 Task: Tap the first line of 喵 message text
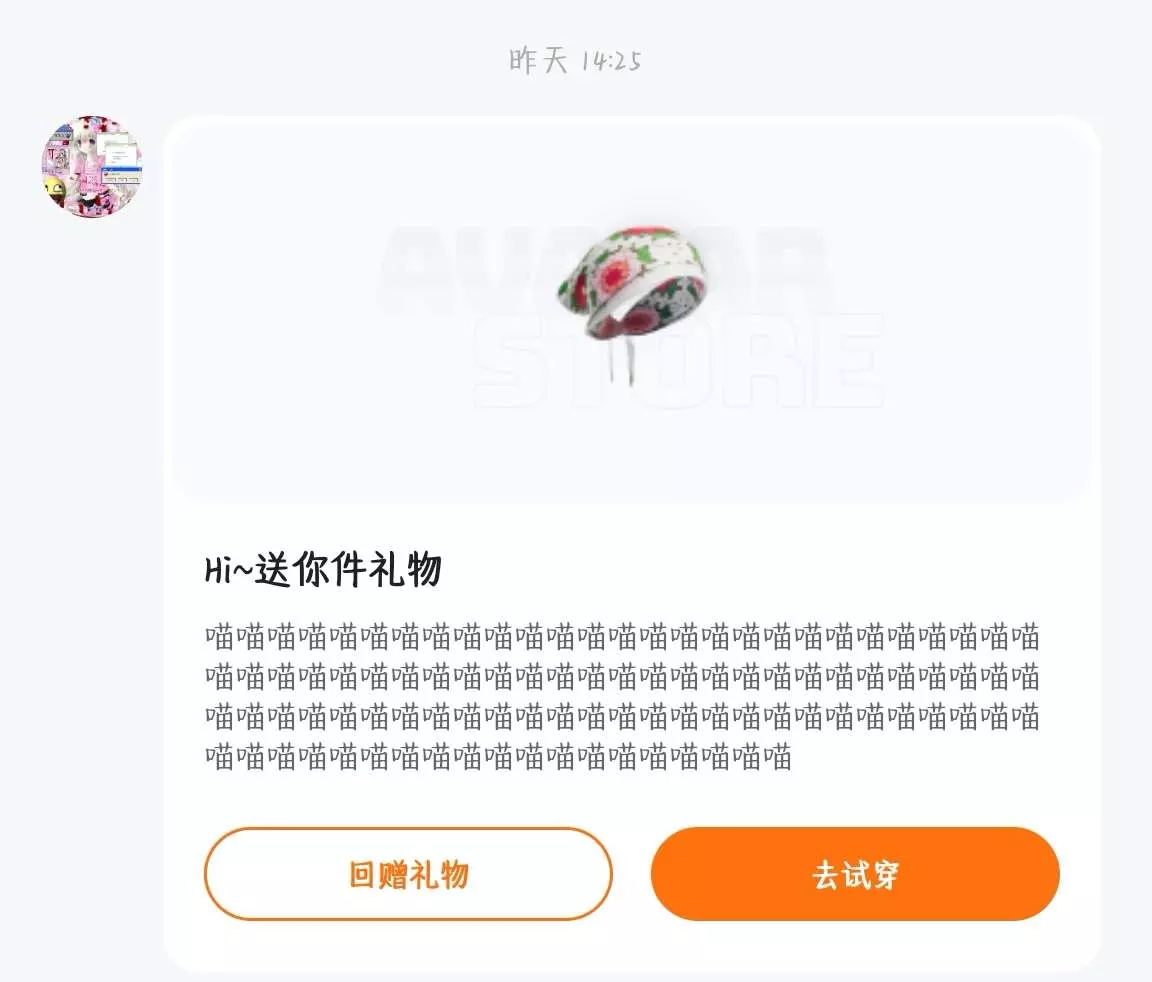click(x=622, y=637)
